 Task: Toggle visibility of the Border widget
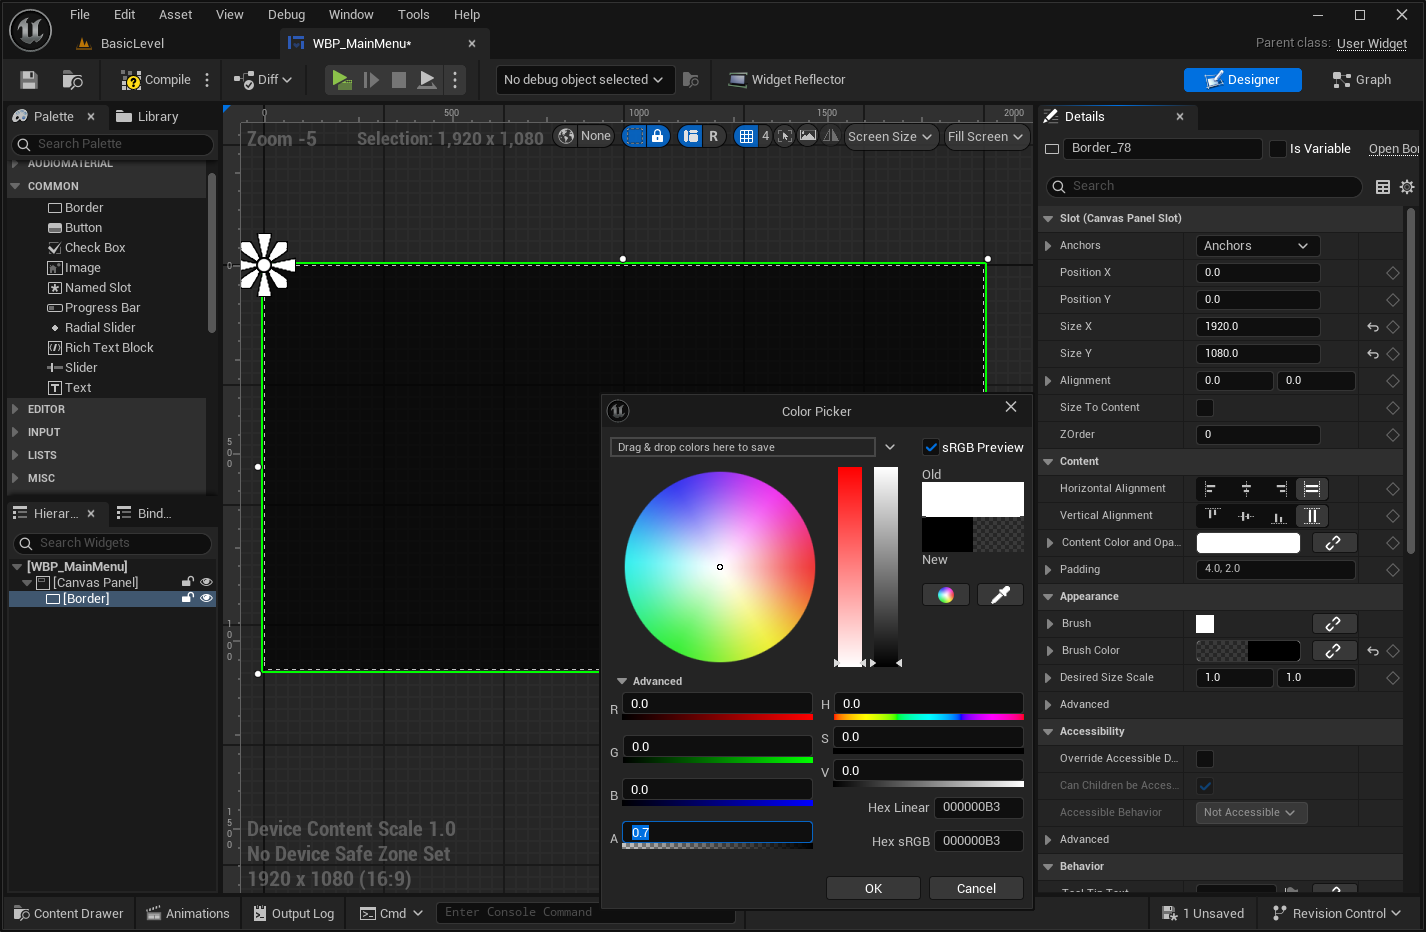[x=207, y=599]
